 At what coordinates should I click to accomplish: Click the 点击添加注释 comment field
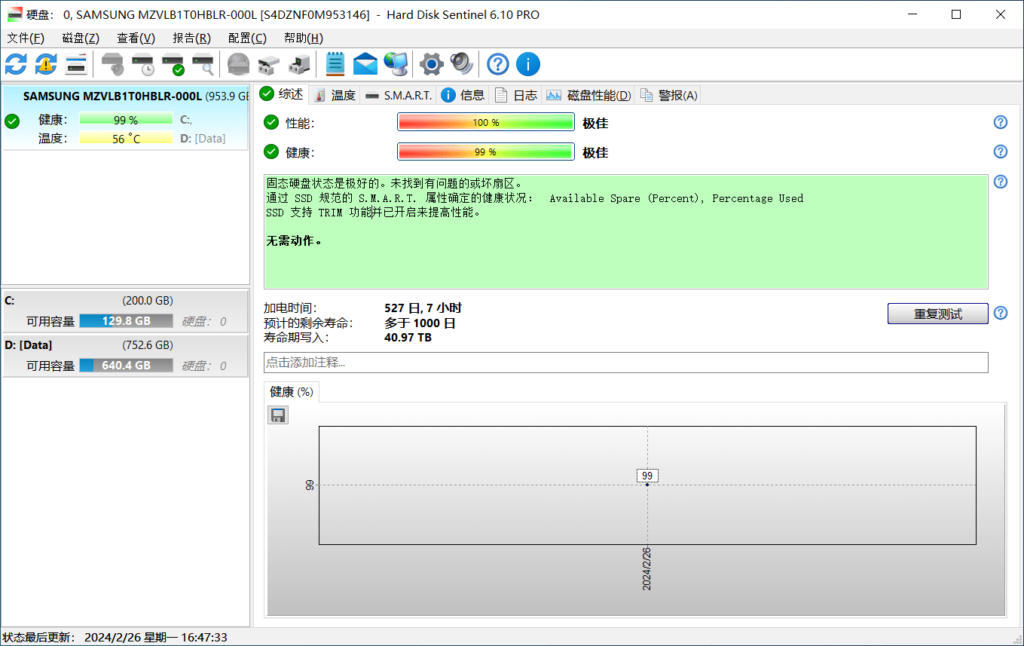626,363
